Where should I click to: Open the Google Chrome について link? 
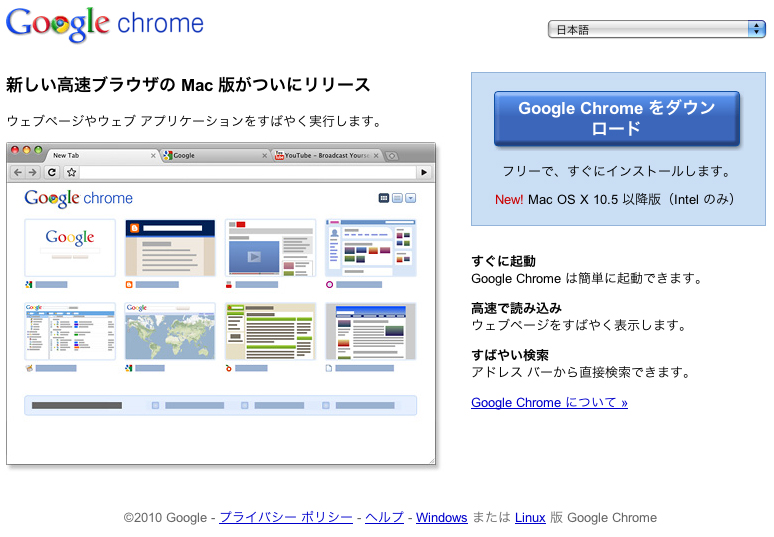549,403
